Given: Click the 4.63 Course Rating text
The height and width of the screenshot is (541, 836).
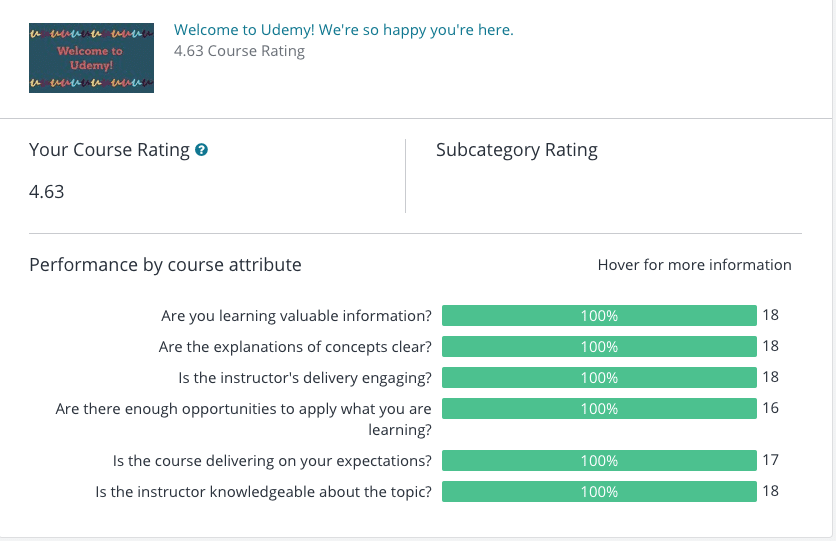Looking at the screenshot, I should pyautogui.click(x=239, y=51).
